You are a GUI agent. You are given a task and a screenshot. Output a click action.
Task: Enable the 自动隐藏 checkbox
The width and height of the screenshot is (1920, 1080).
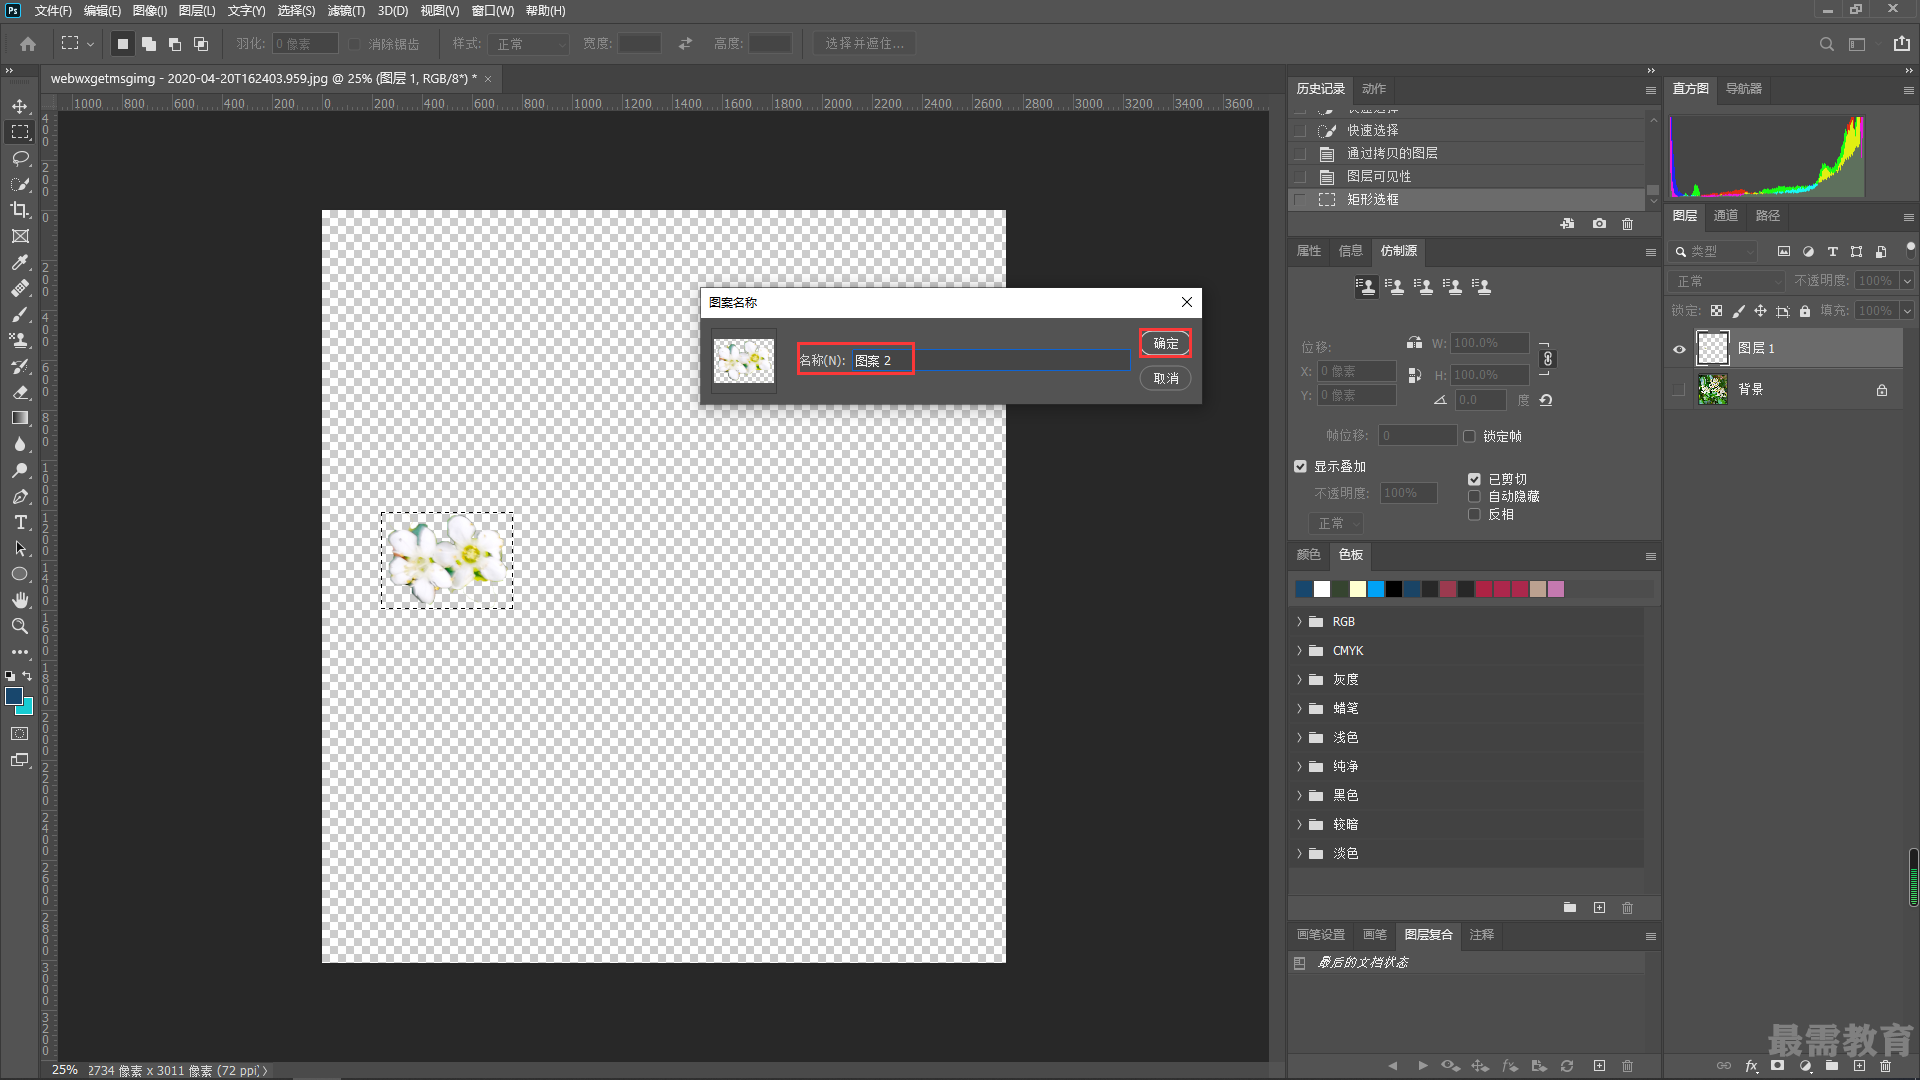pyautogui.click(x=1474, y=496)
